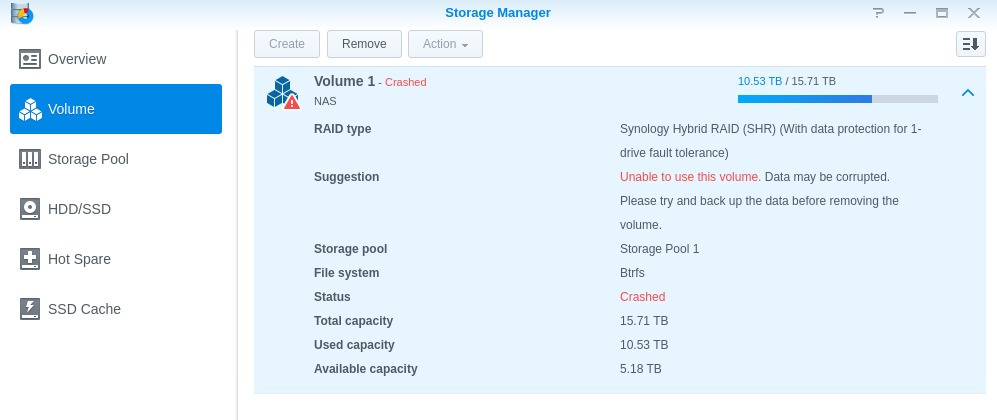
Task: Click the HDD/SSD disk icon
Action: [x=30, y=209]
